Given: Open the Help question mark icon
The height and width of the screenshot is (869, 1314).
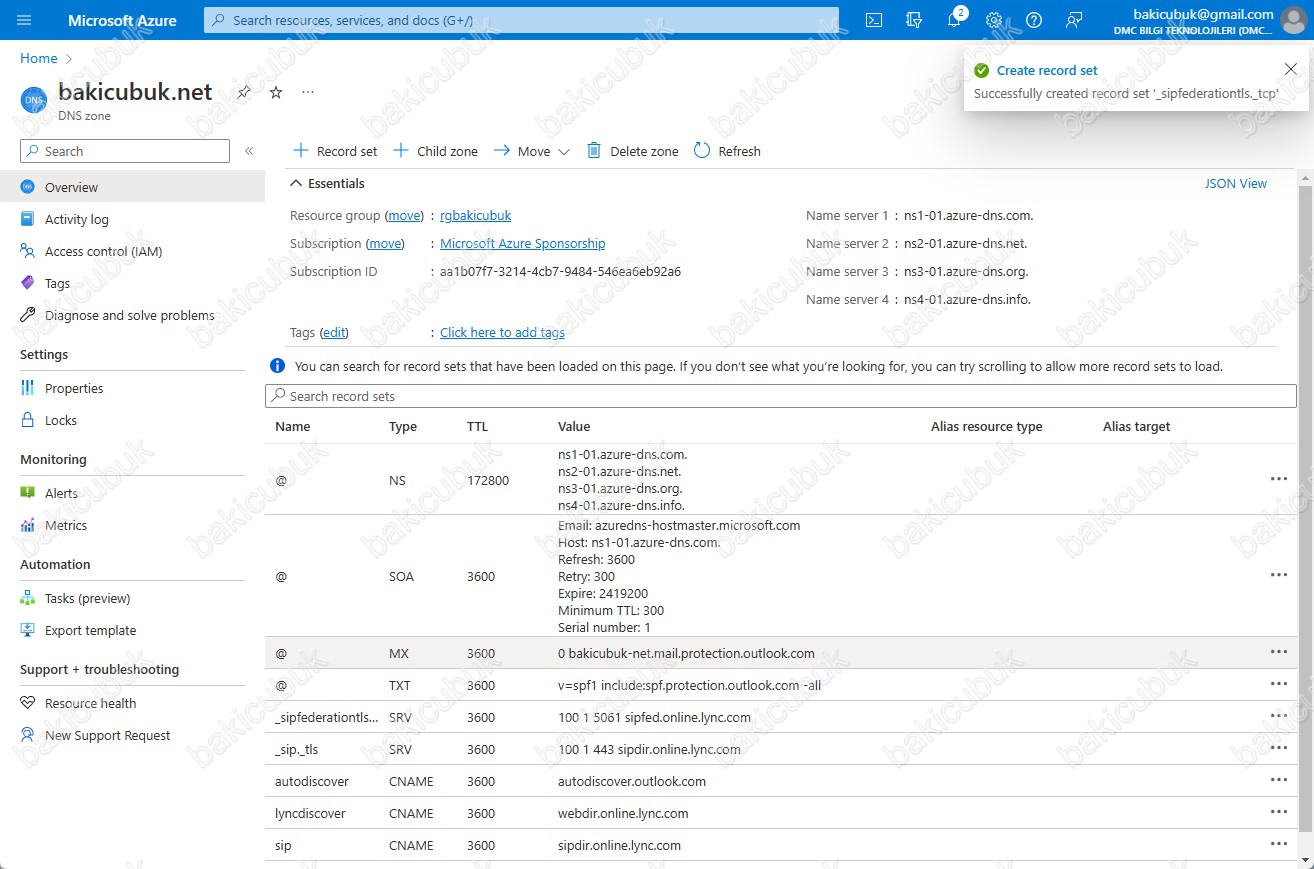Looking at the screenshot, I should click(1034, 20).
